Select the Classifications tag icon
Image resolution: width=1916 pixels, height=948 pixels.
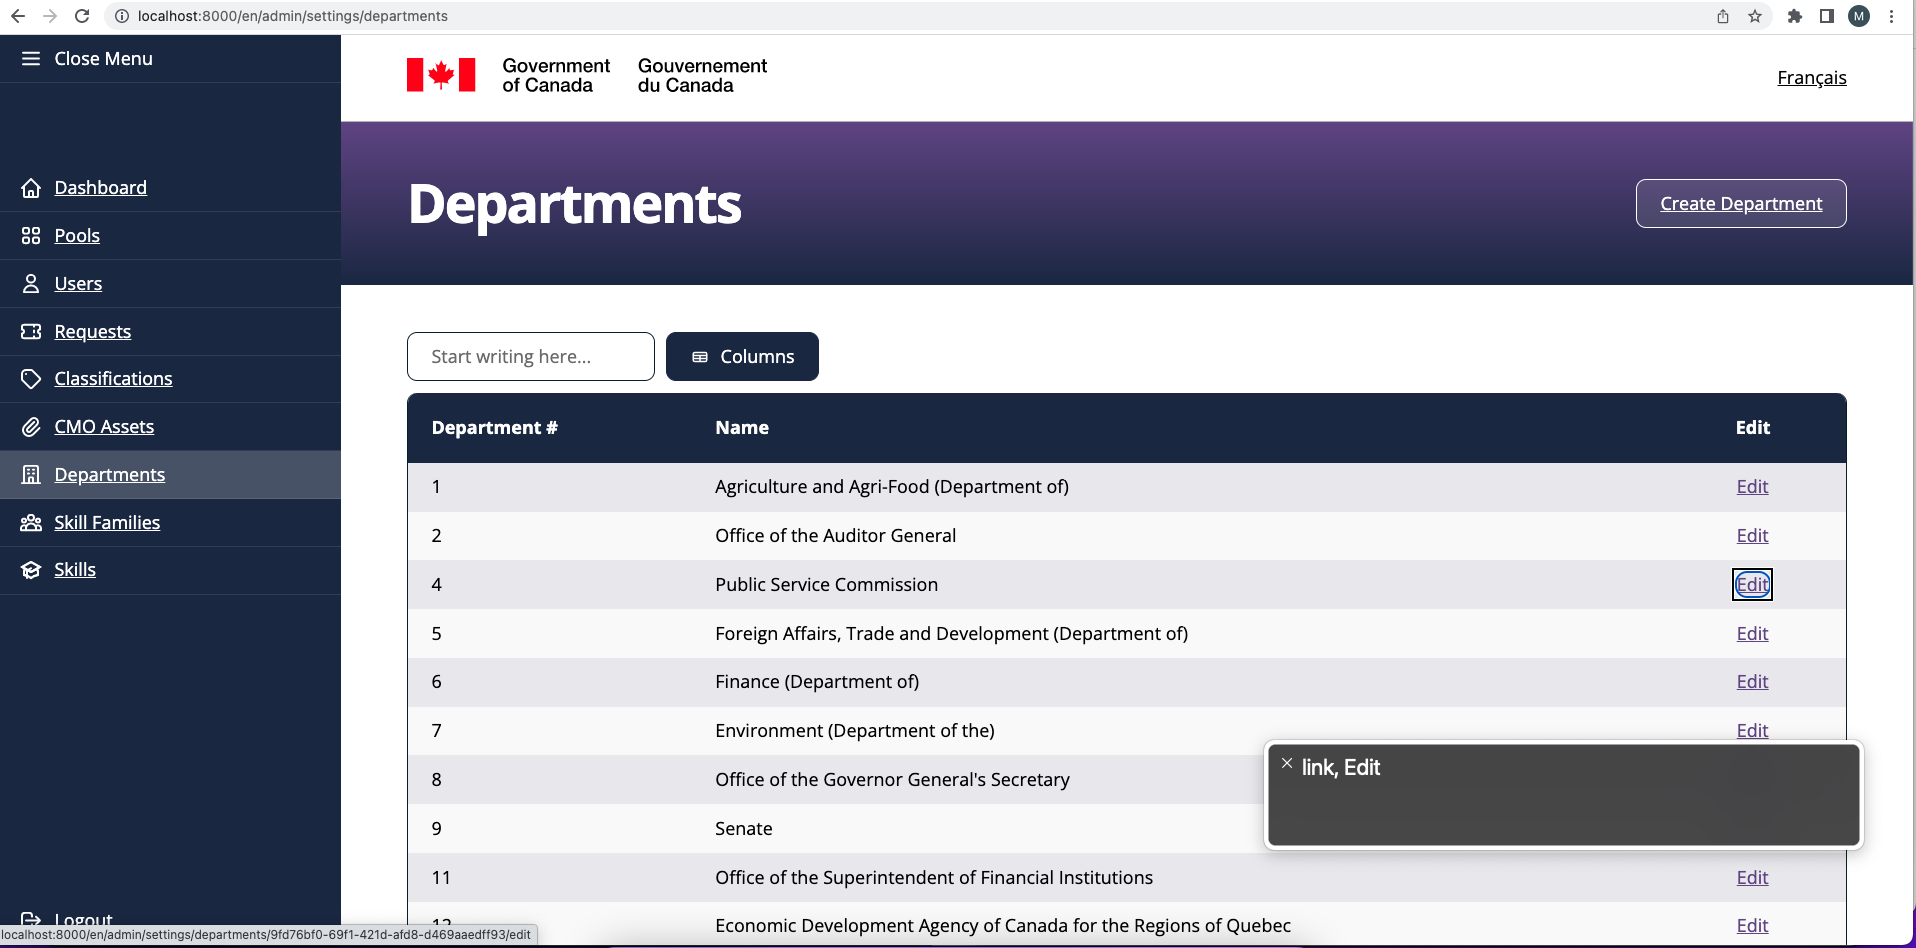click(31, 378)
